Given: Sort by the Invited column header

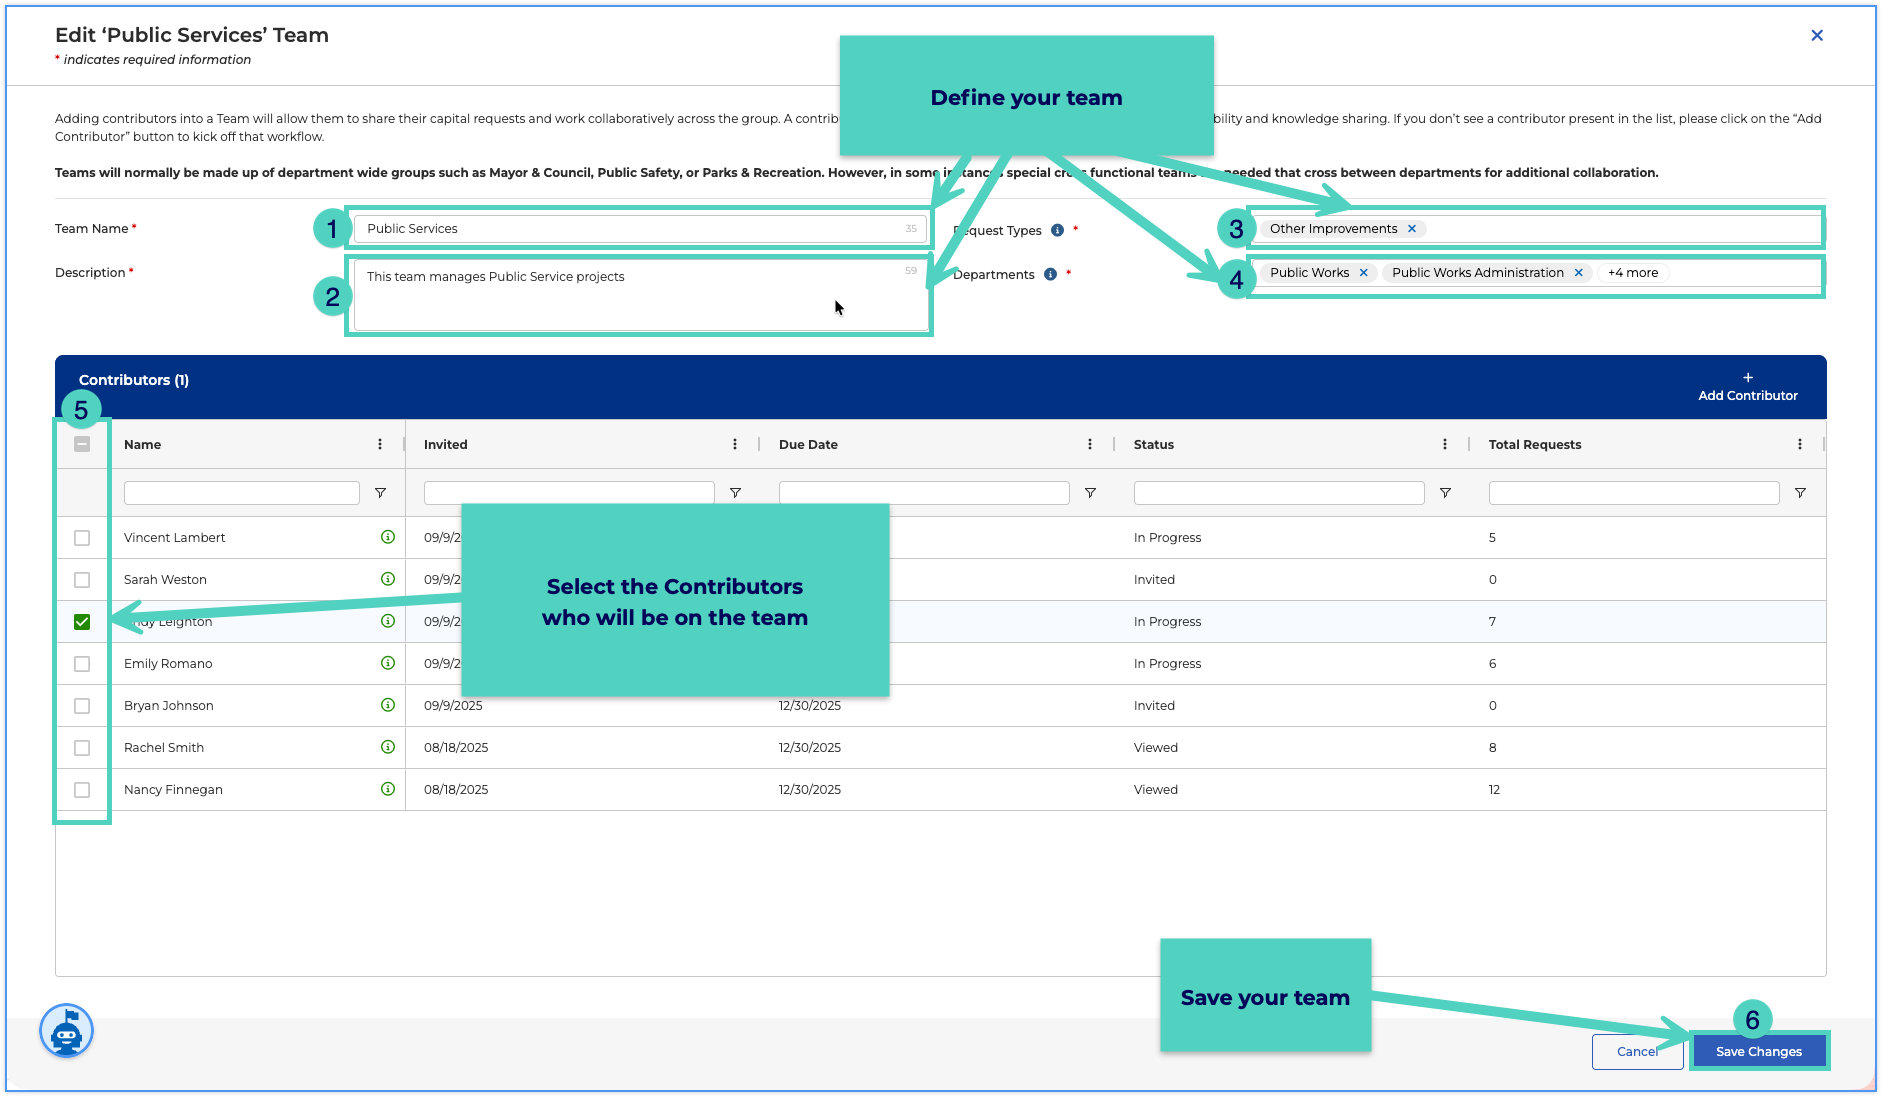Looking at the screenshot, I should coord(445,444).
